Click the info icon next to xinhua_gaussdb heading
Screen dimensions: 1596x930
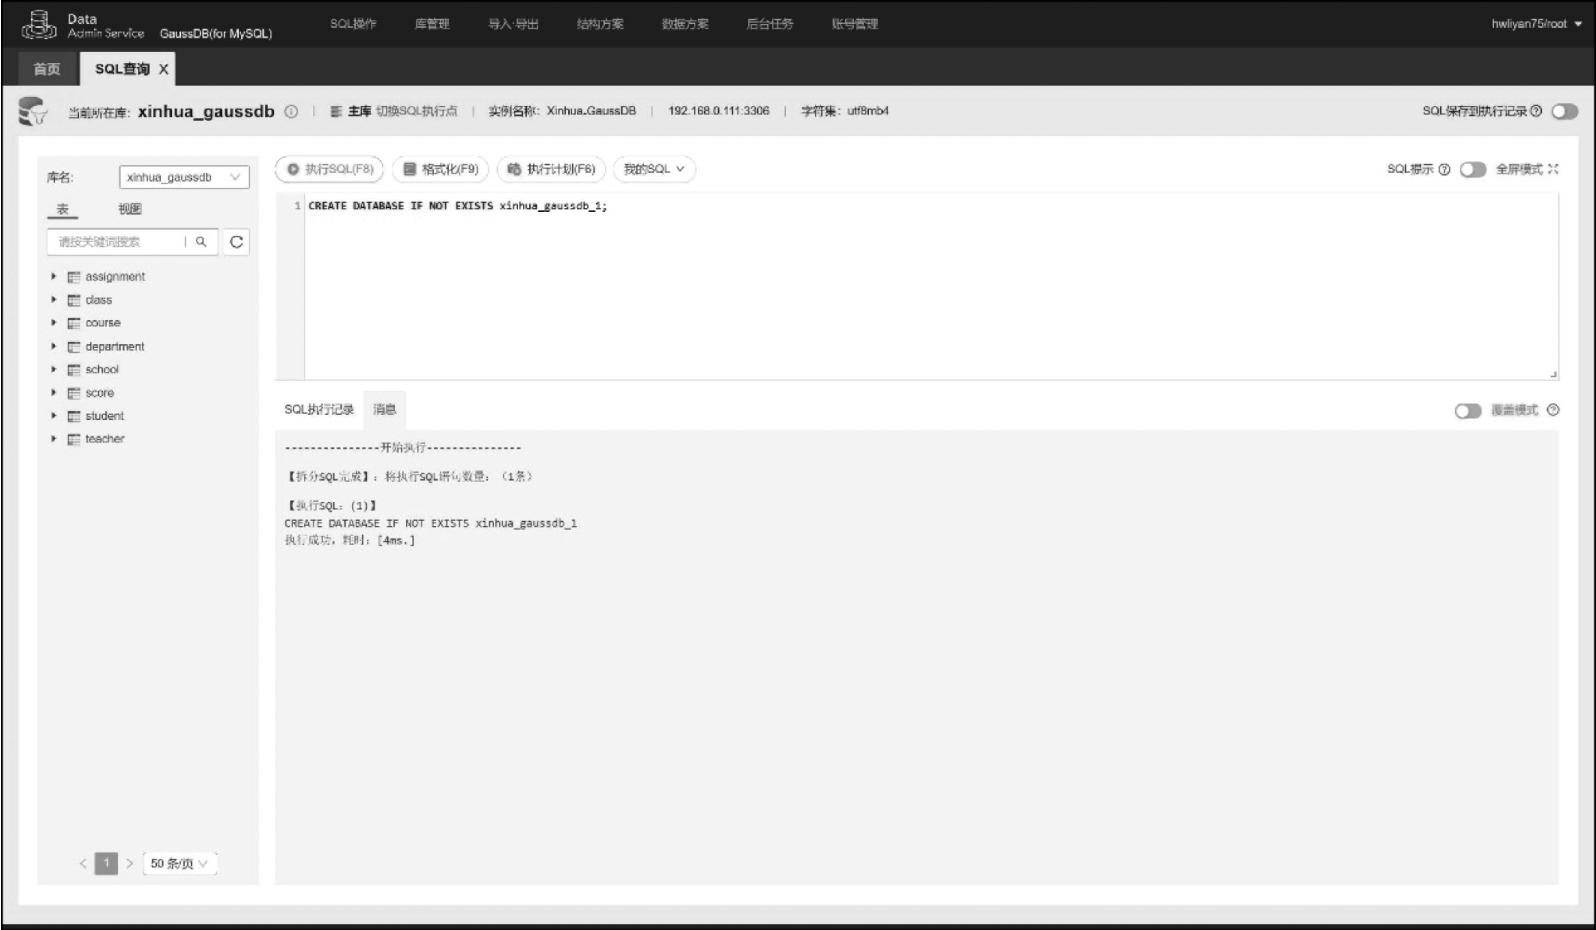click(291, 111)
